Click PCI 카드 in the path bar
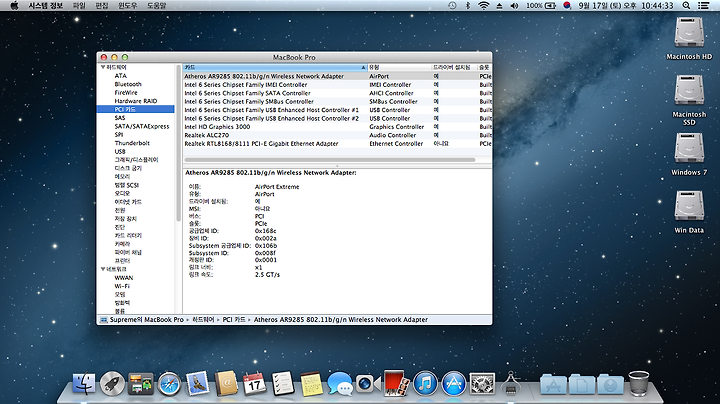Viewport: 720px width, 404px height. [x=234, y=320]
